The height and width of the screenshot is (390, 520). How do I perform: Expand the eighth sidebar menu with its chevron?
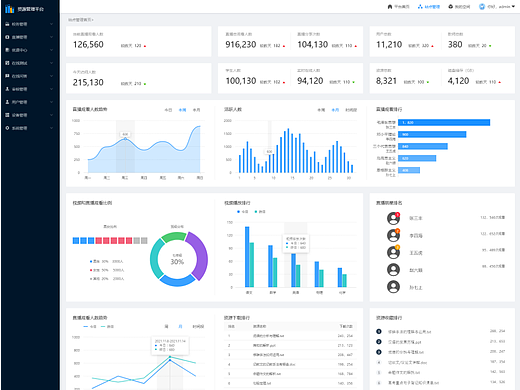click(51, 115)
